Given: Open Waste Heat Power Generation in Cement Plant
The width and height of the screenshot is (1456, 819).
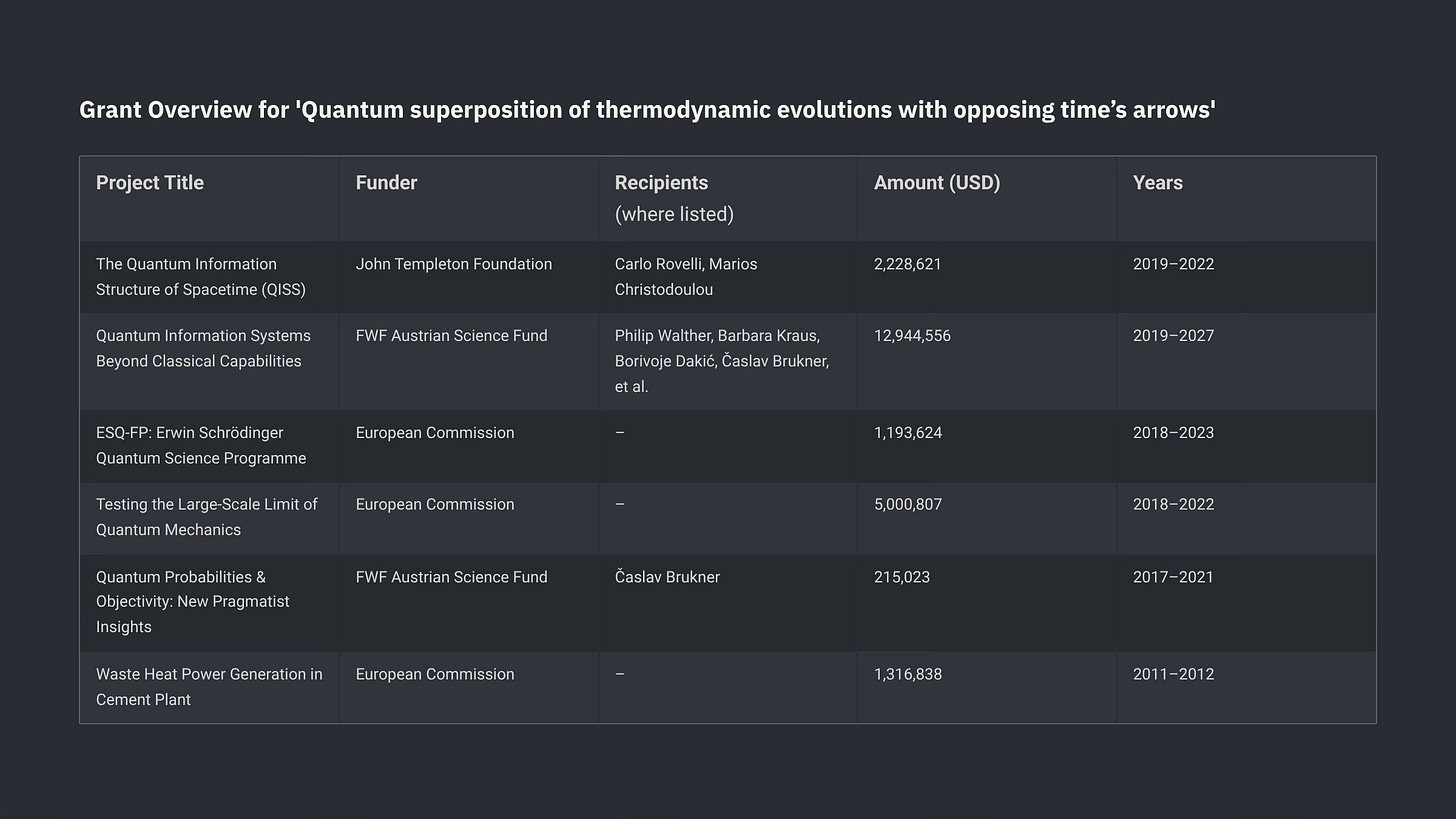Looking at the screenshot, I should click(x=209, y=687).
